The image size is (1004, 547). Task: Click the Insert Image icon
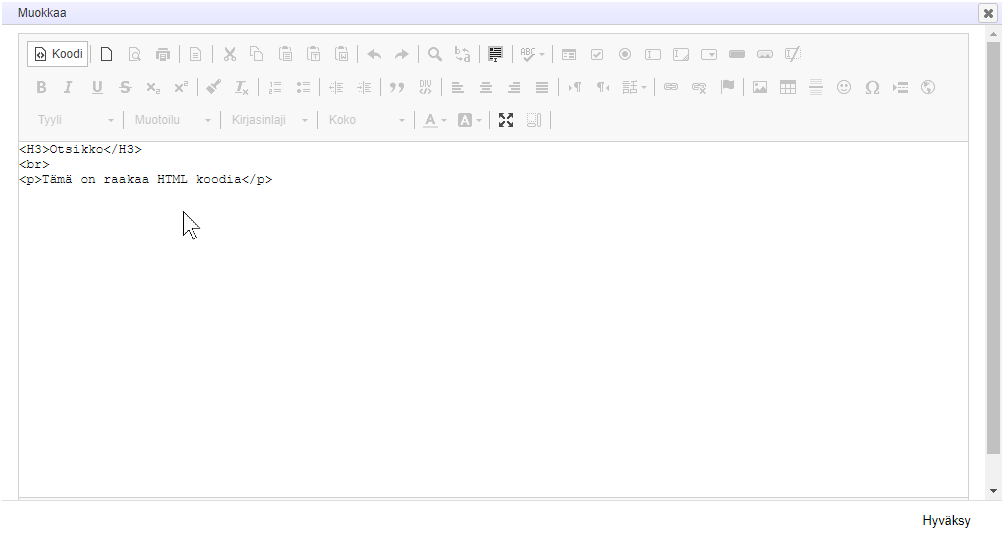pos(760,87)
